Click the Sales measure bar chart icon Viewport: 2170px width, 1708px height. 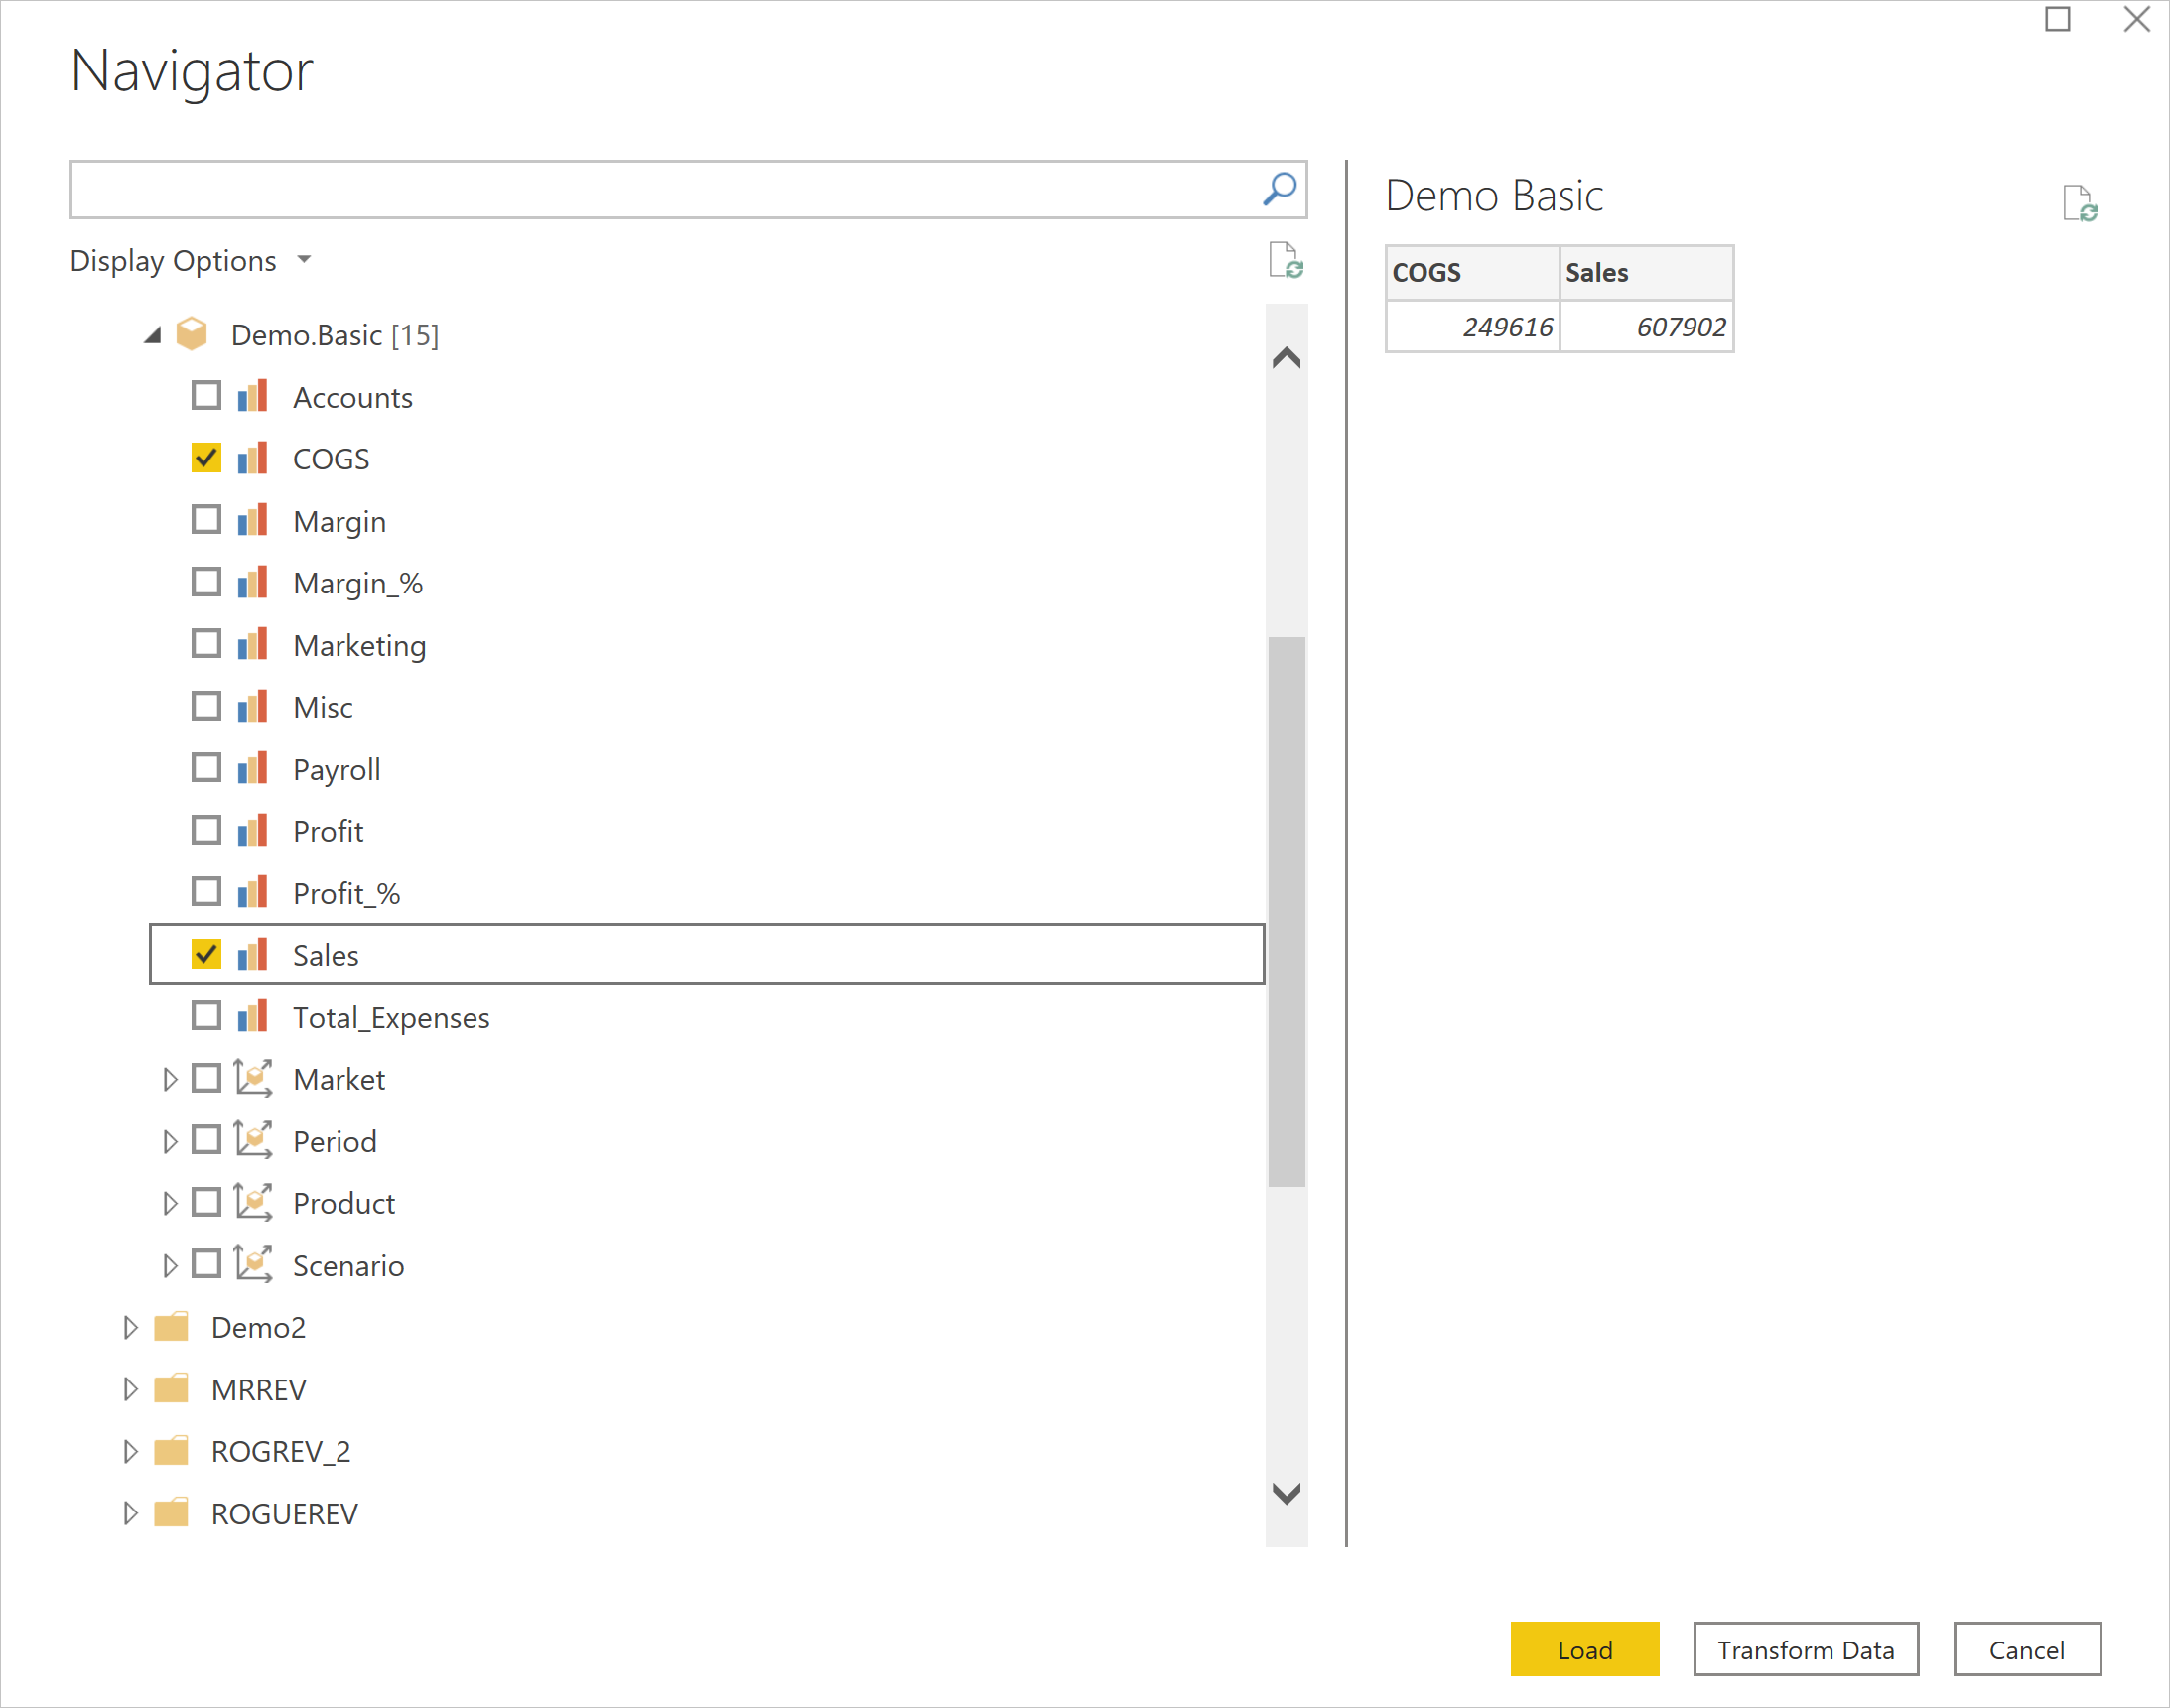pyautogui.click(x=259, y=955)
